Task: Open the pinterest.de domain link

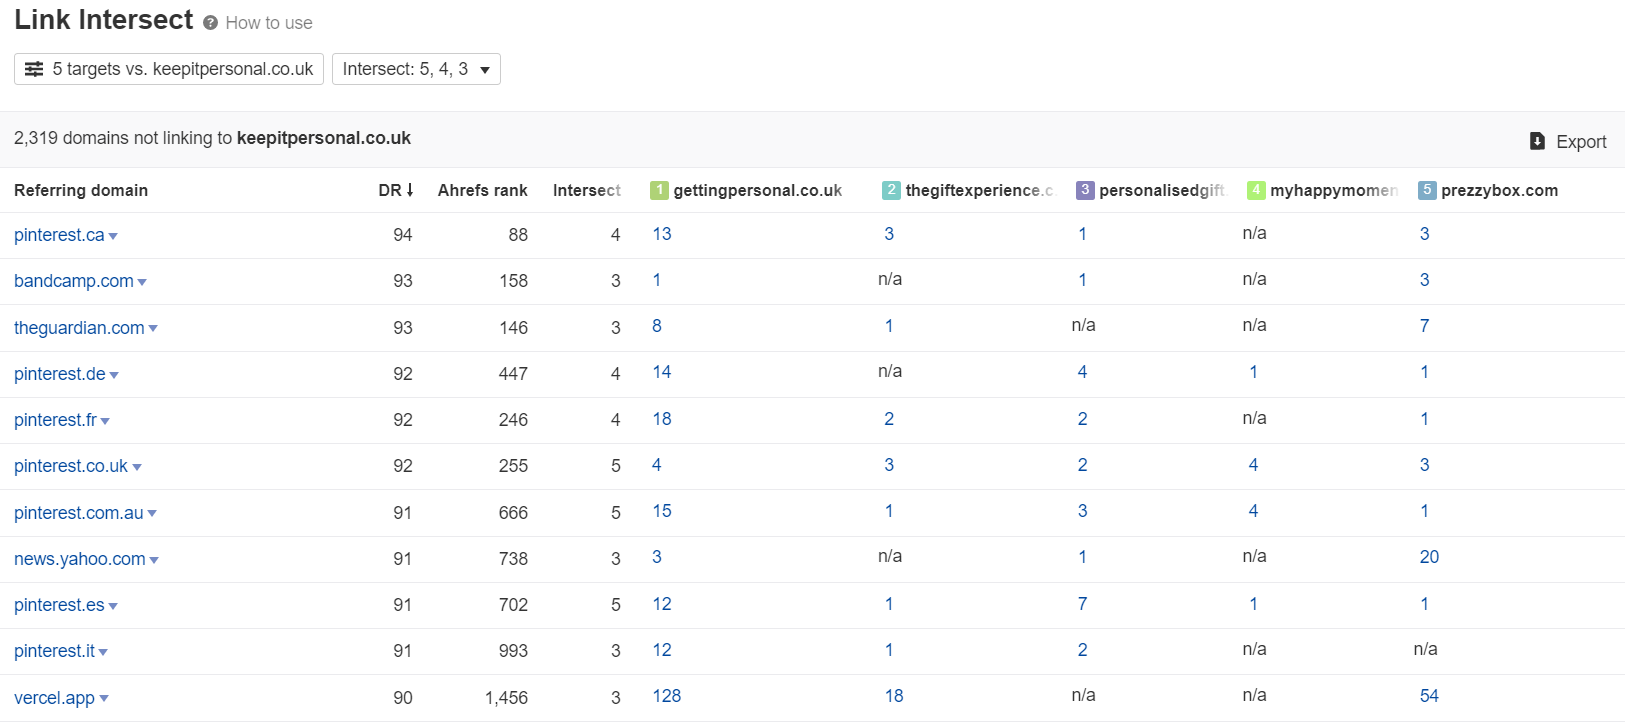Action: 60,374
